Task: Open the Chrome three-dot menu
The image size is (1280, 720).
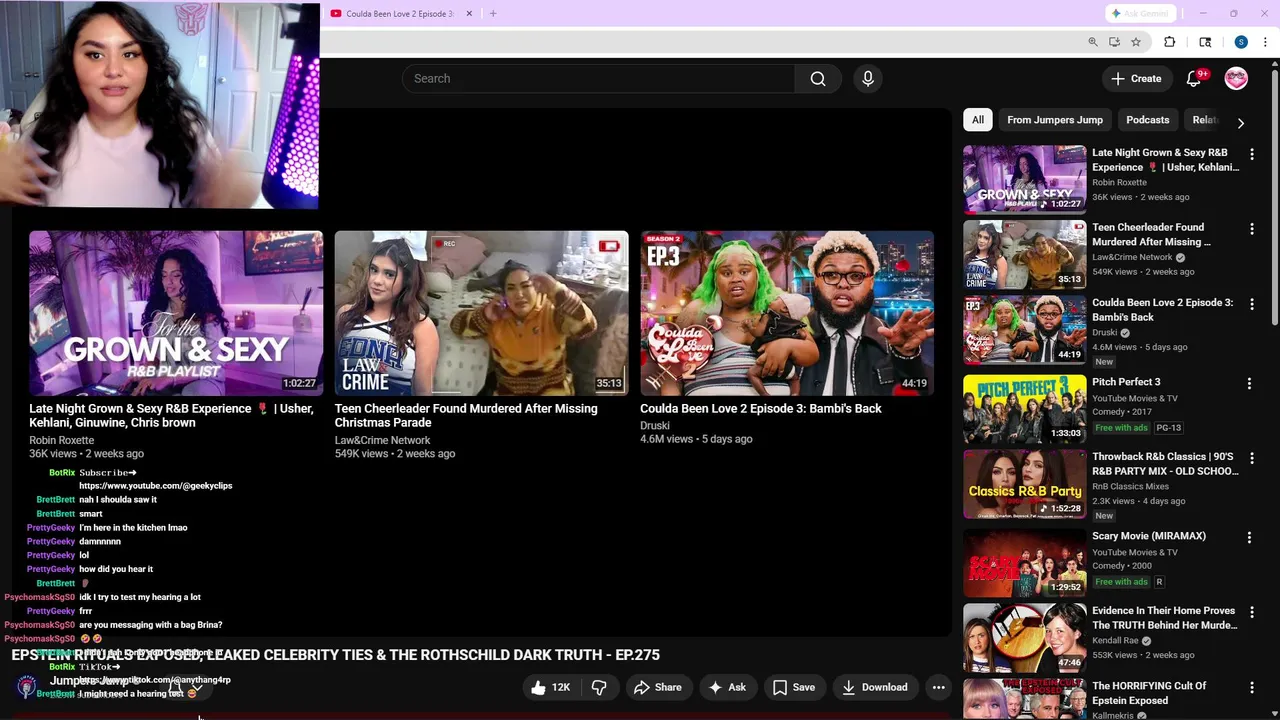Action: [1265, 42]
